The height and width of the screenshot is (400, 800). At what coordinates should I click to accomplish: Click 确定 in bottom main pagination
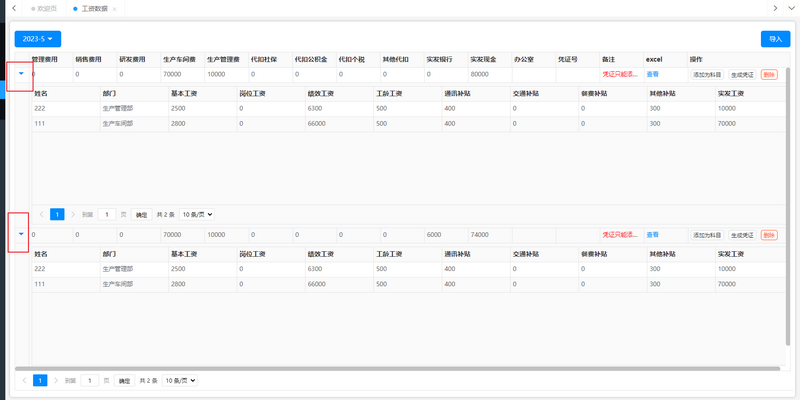pos(124,381)
